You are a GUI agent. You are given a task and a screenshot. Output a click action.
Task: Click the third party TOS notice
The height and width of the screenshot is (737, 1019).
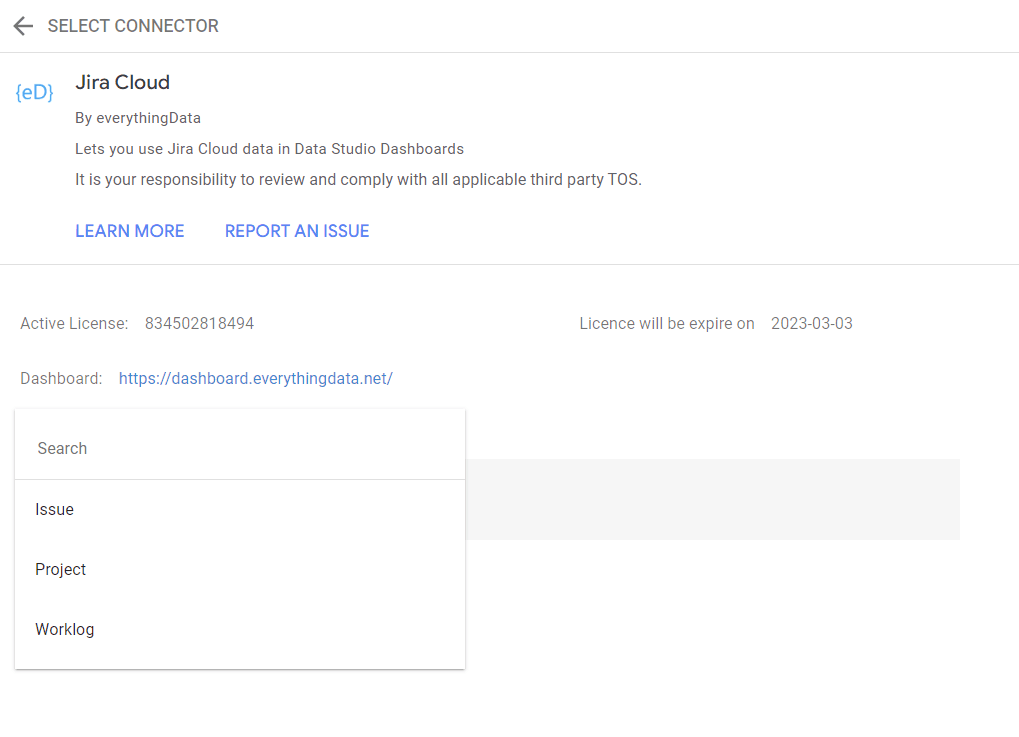coord(358,180)
